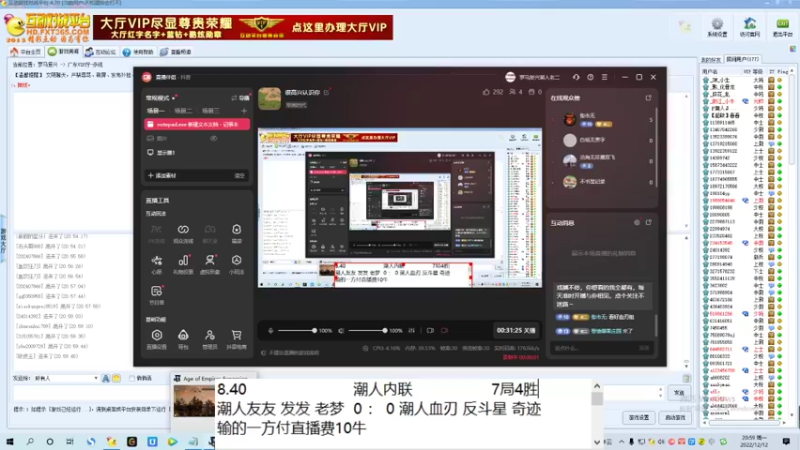Click the screen icon beside the mixer
This screenshot has height=450, width=800.
coord(430,331)
